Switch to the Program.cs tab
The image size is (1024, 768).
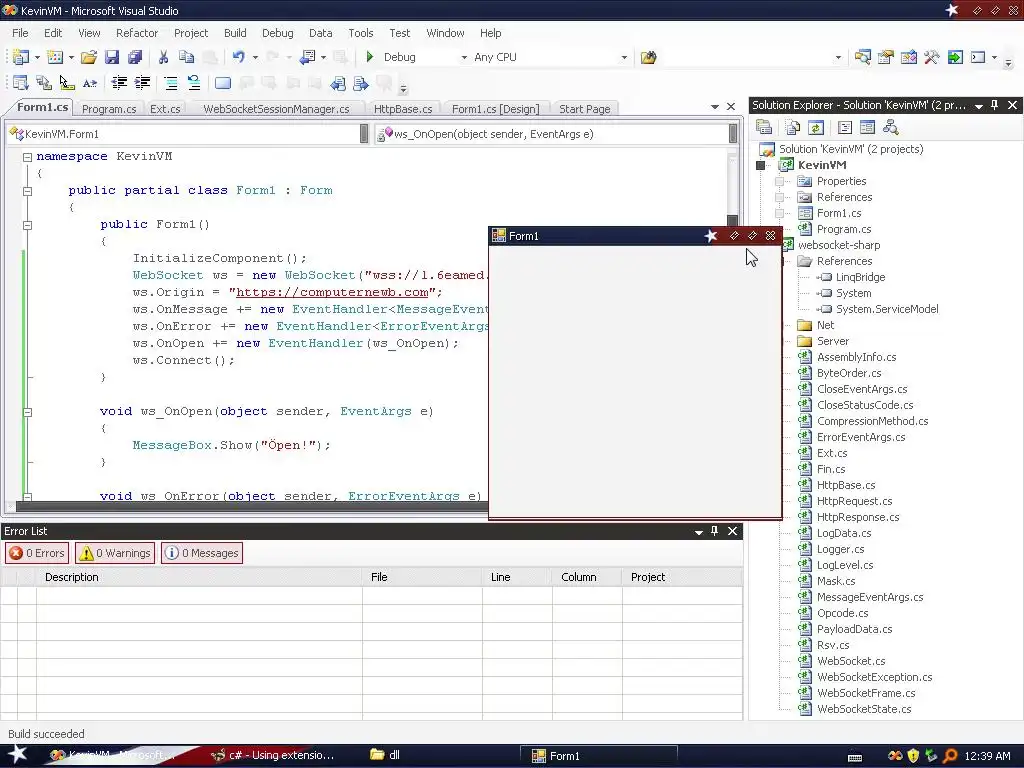(109, 109)
